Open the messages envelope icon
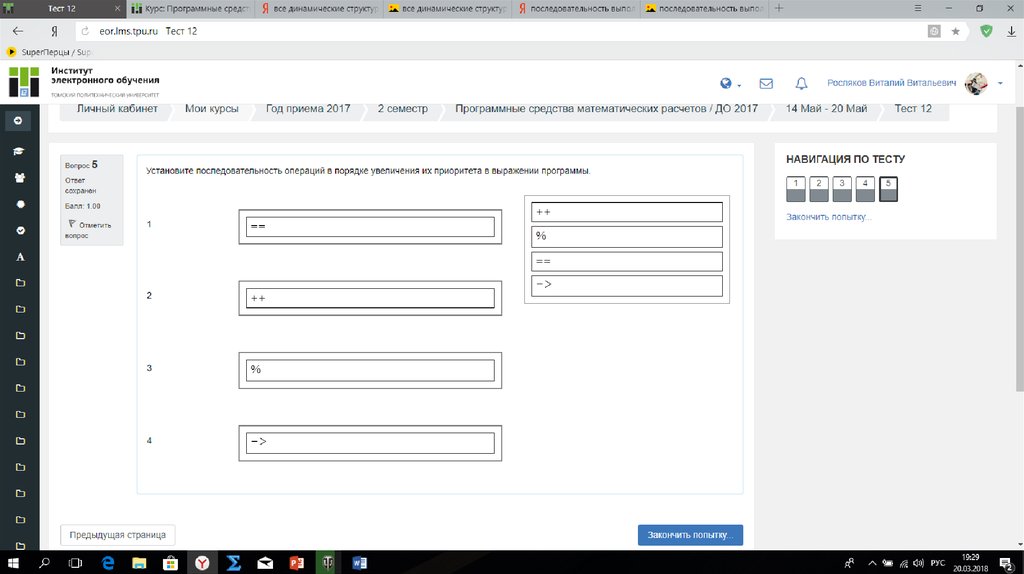The image size is (1024, 574). coord(766,84)
